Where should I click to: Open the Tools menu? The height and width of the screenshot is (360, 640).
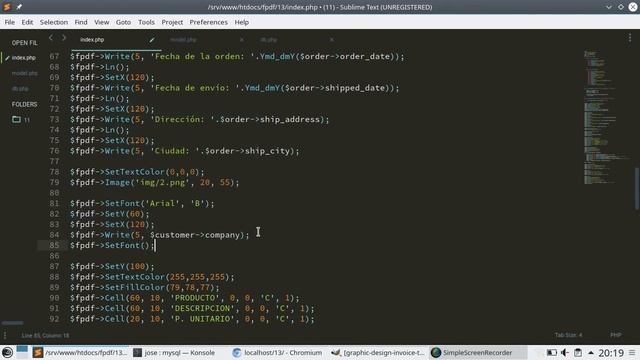[146, 22]
